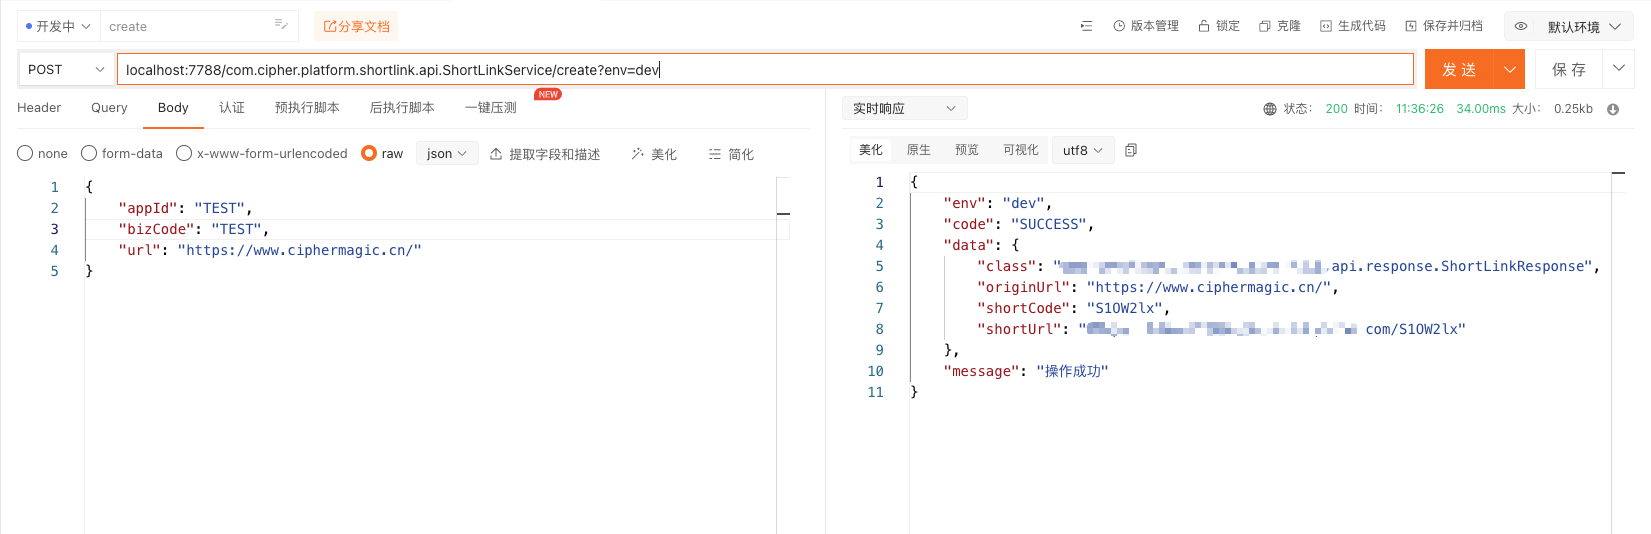This screenshot has width=1651, height=534.
Task: Open the 一键压测 load test tab
Action: [491, 108]
